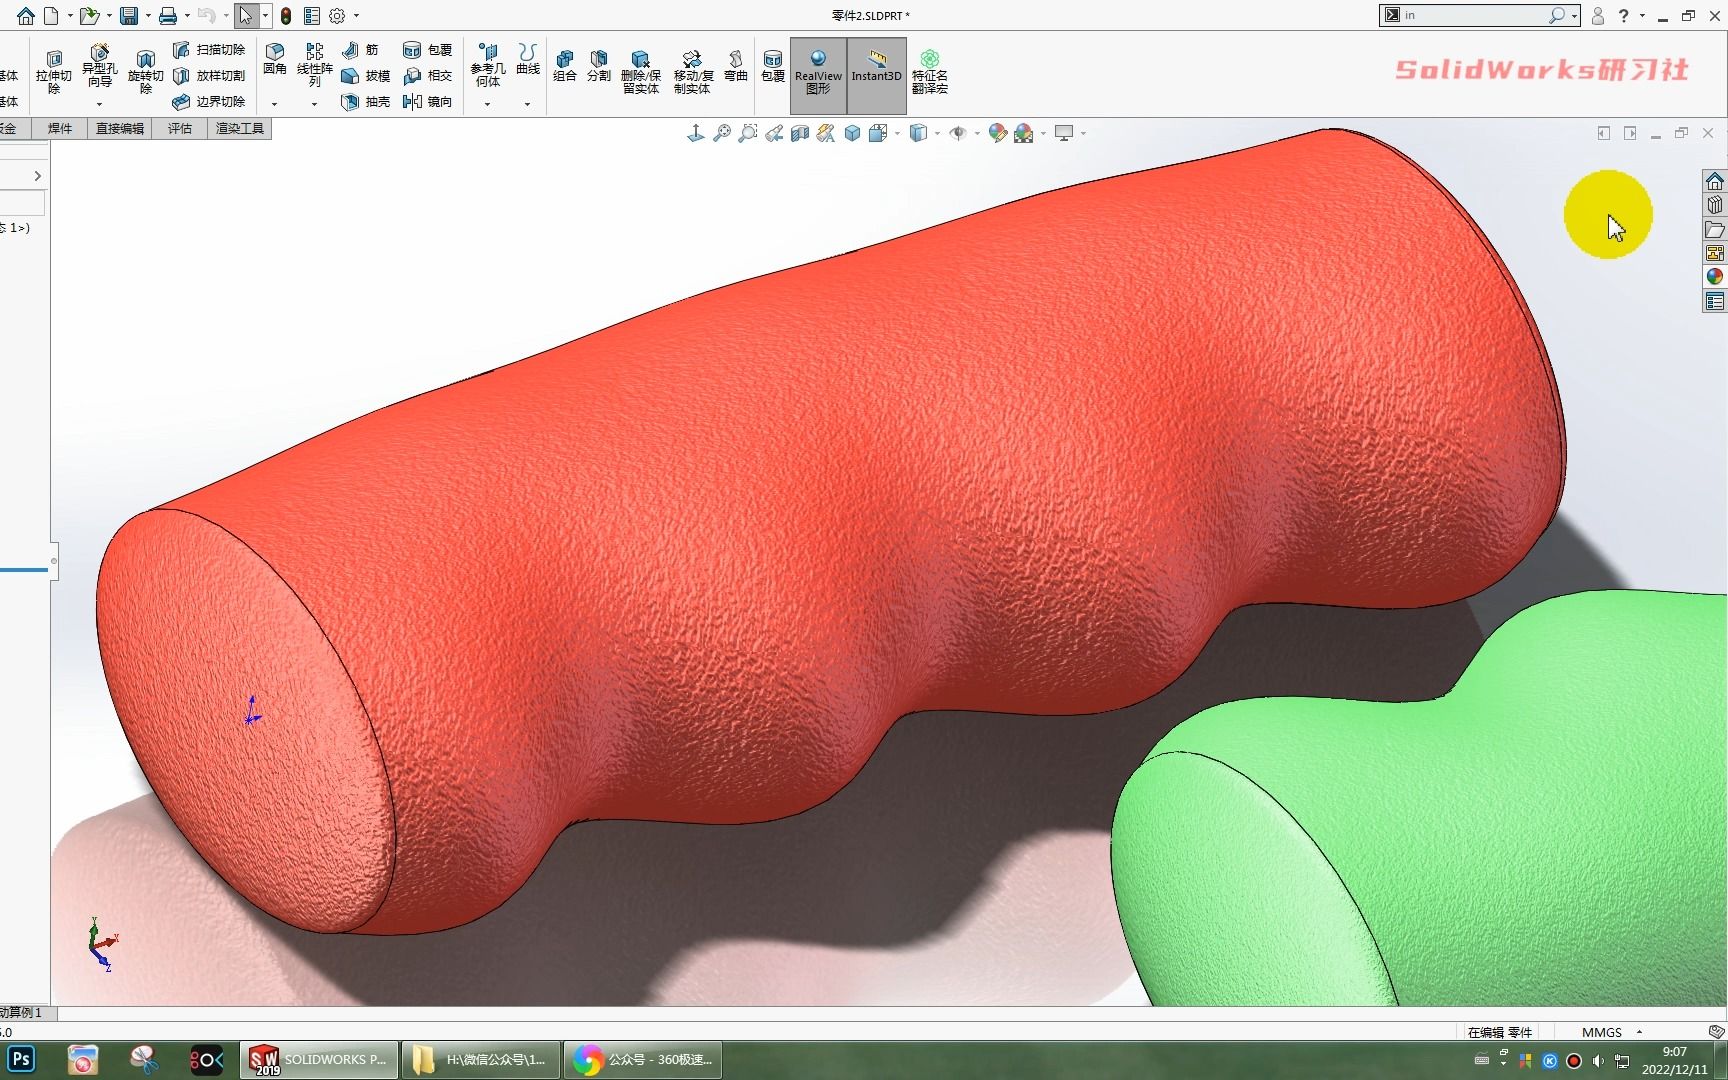The width and height of the screenshot is (1728, 1080).
Task: Select the Draft (拔模) tool
Action: (x=365, y=75)
